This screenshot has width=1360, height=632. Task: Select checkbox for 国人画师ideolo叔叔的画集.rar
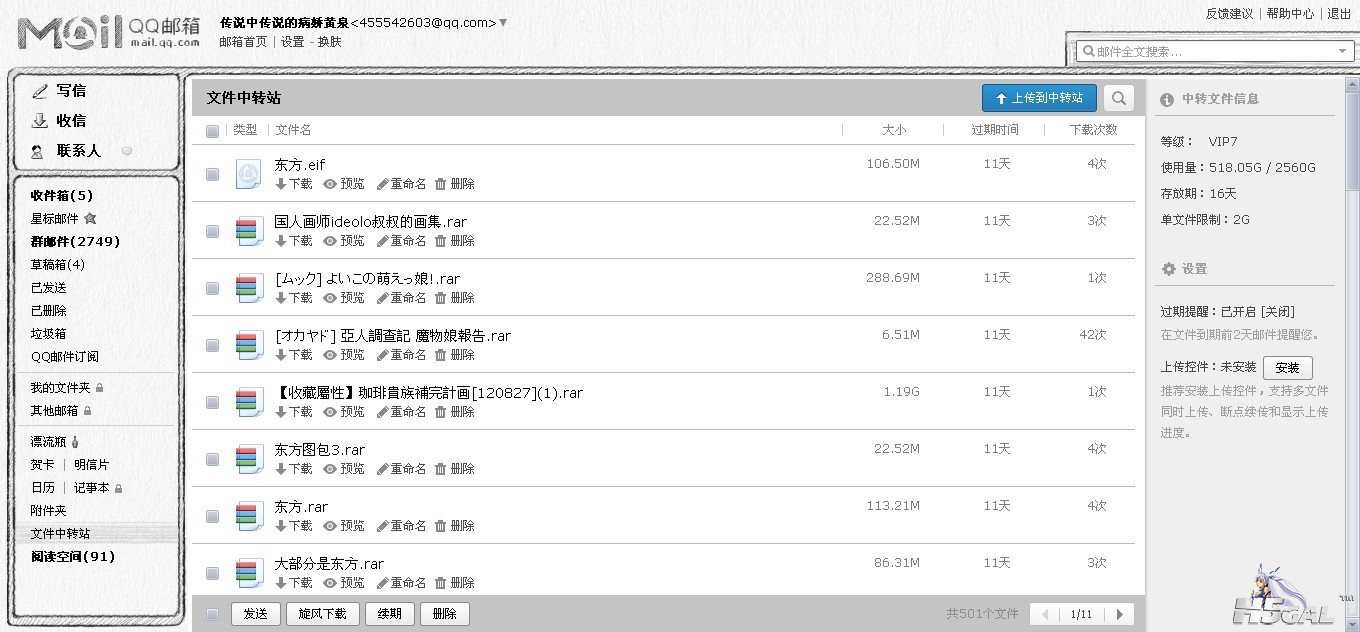[212, 231]
